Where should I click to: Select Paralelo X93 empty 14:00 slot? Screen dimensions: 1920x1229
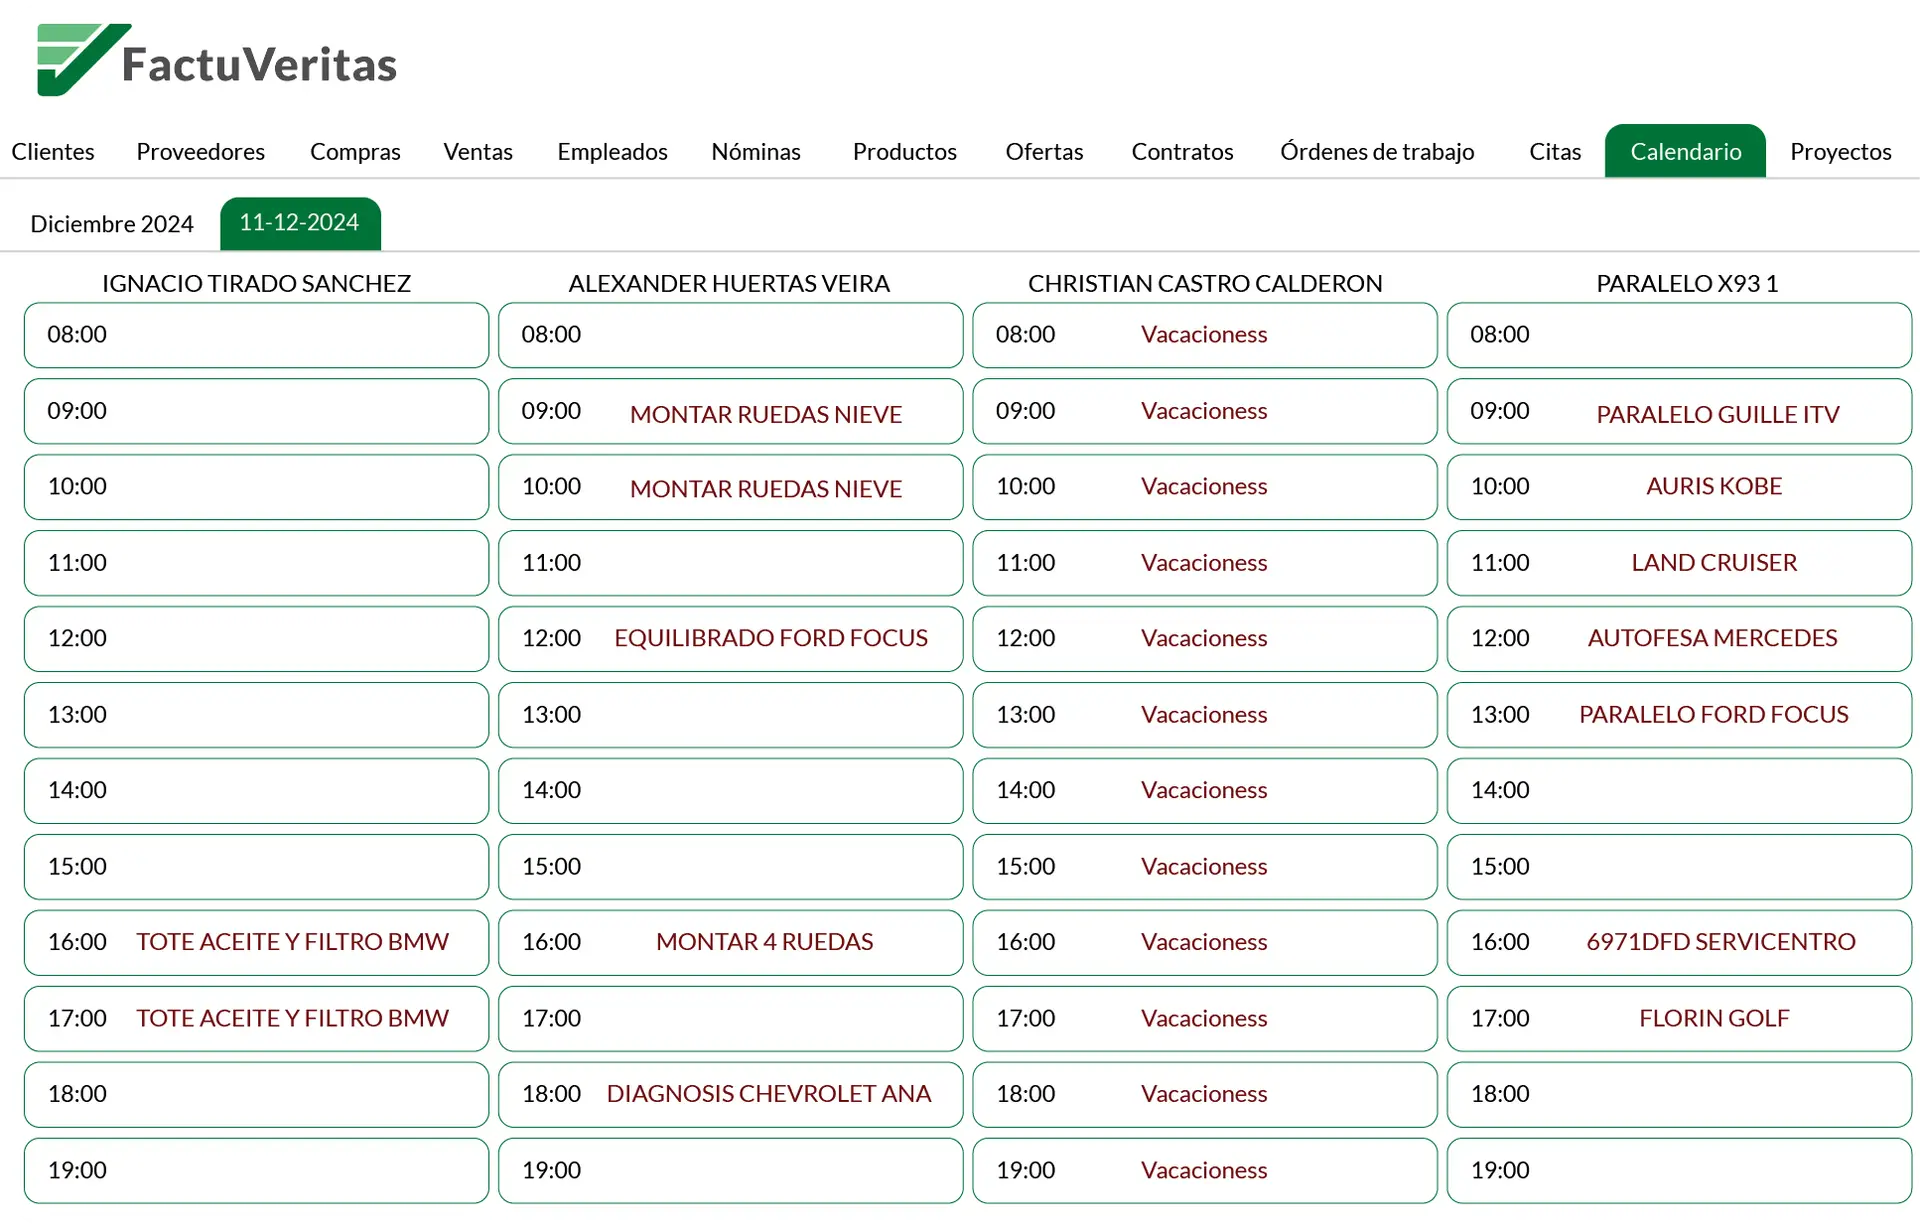tap(1679, 791)
